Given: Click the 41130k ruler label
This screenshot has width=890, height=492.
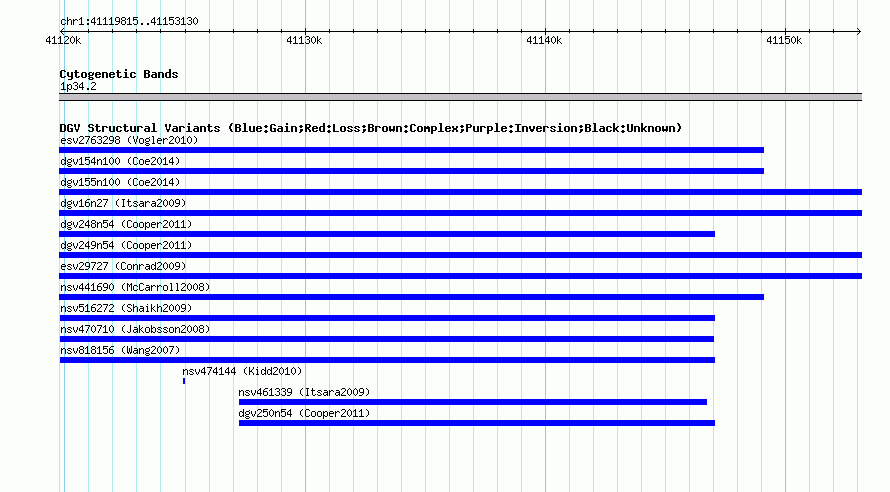Looking at the screenshot, I should coord(304,41).
